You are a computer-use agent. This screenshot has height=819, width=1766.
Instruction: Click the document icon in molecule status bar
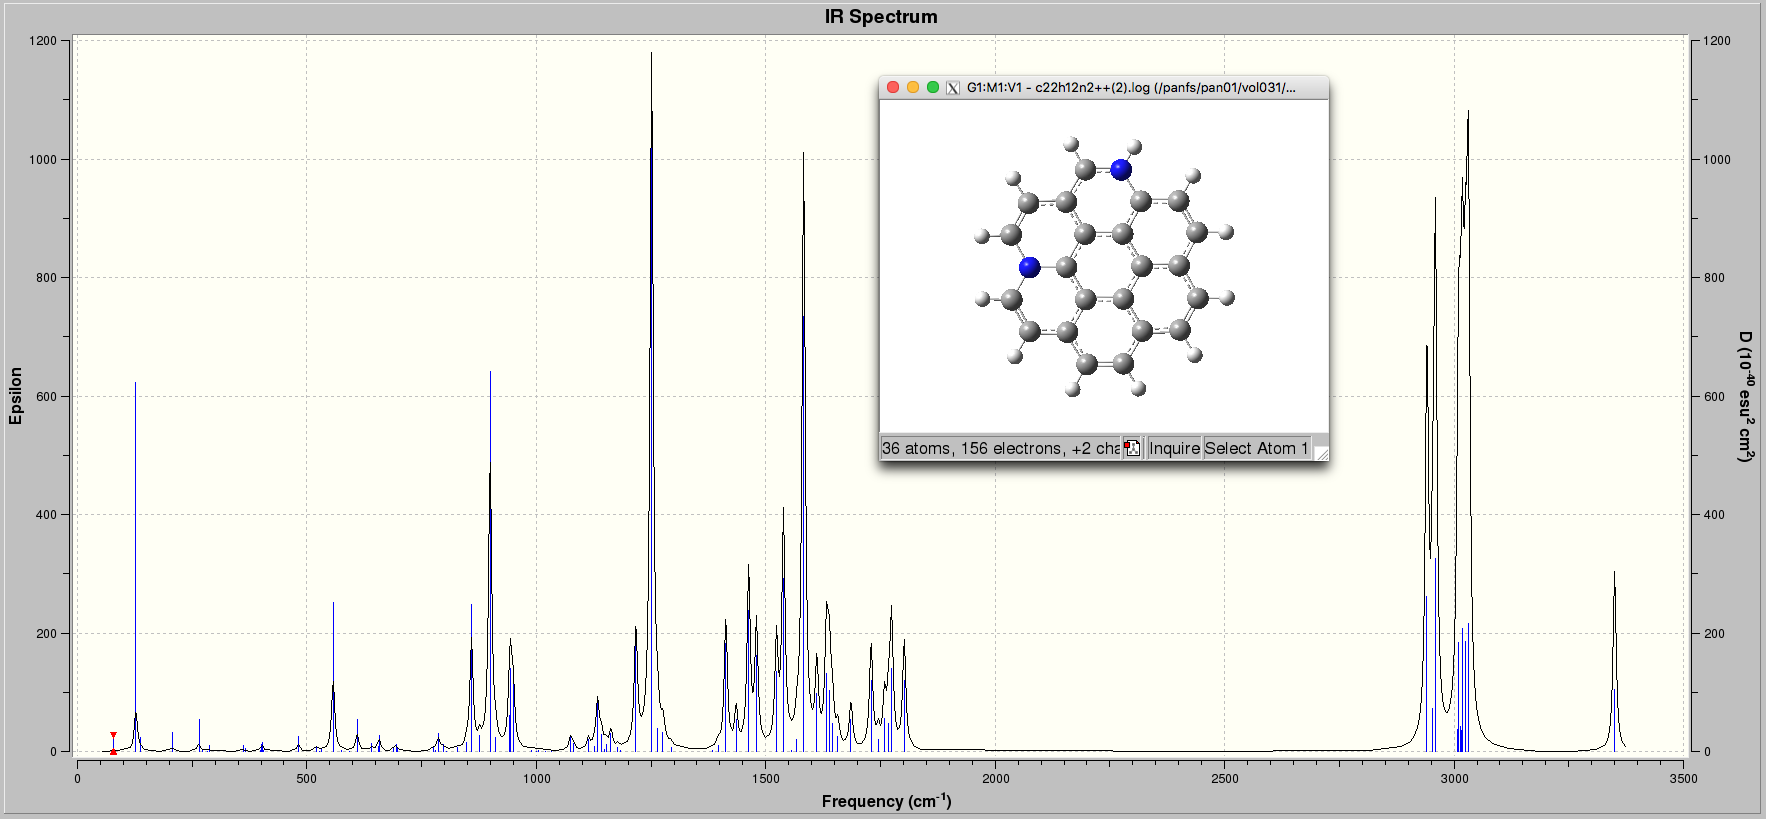[x=1132, y=448]
